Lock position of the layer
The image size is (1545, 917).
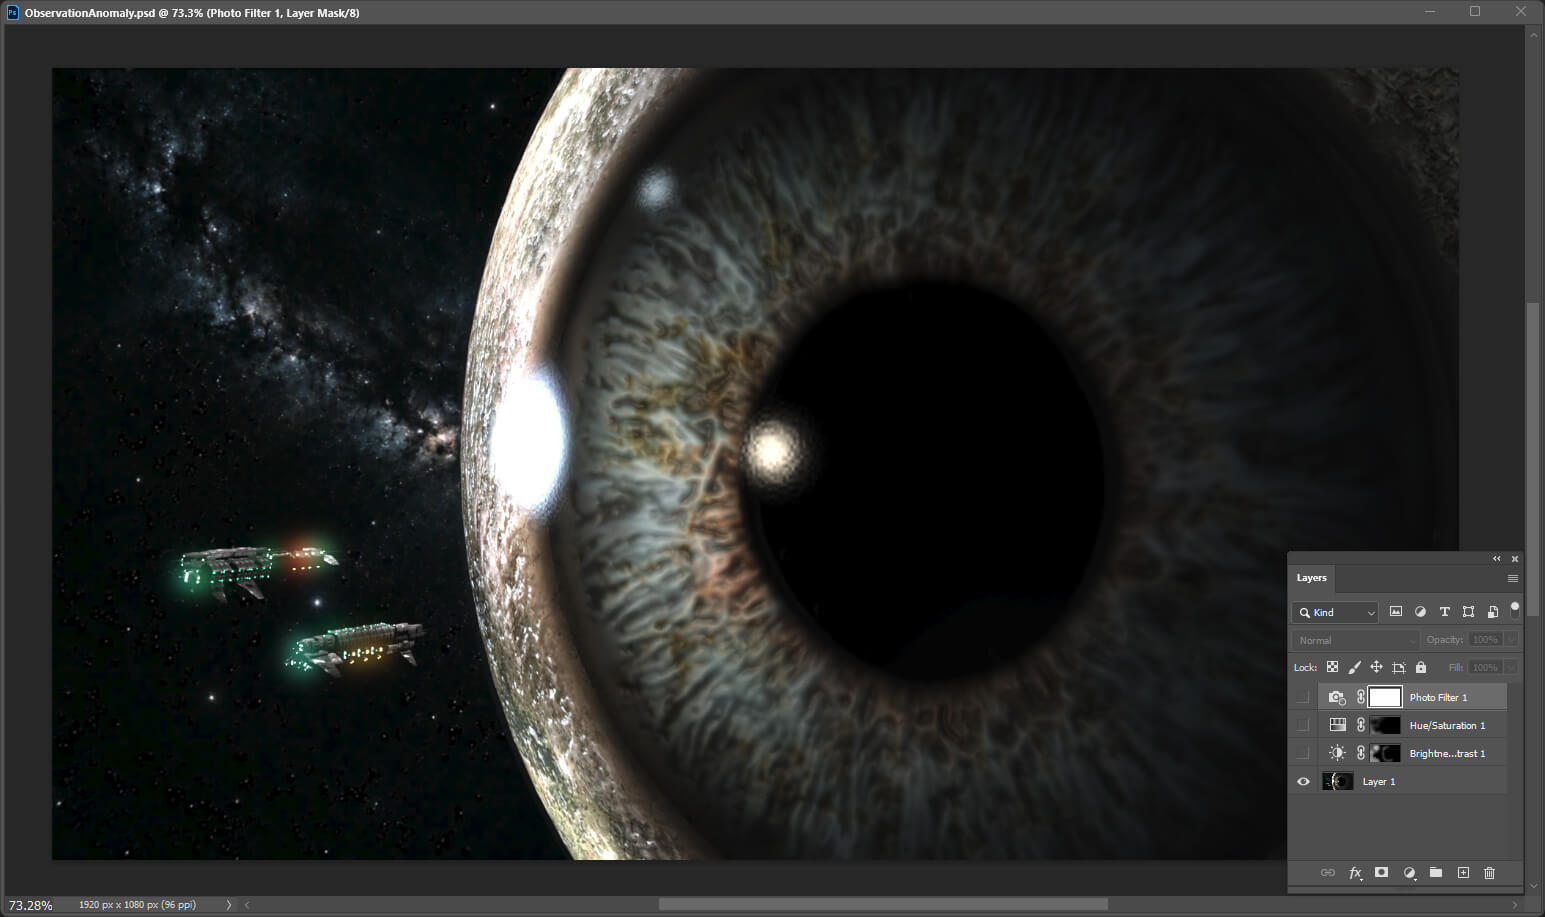click(1376, 667)
